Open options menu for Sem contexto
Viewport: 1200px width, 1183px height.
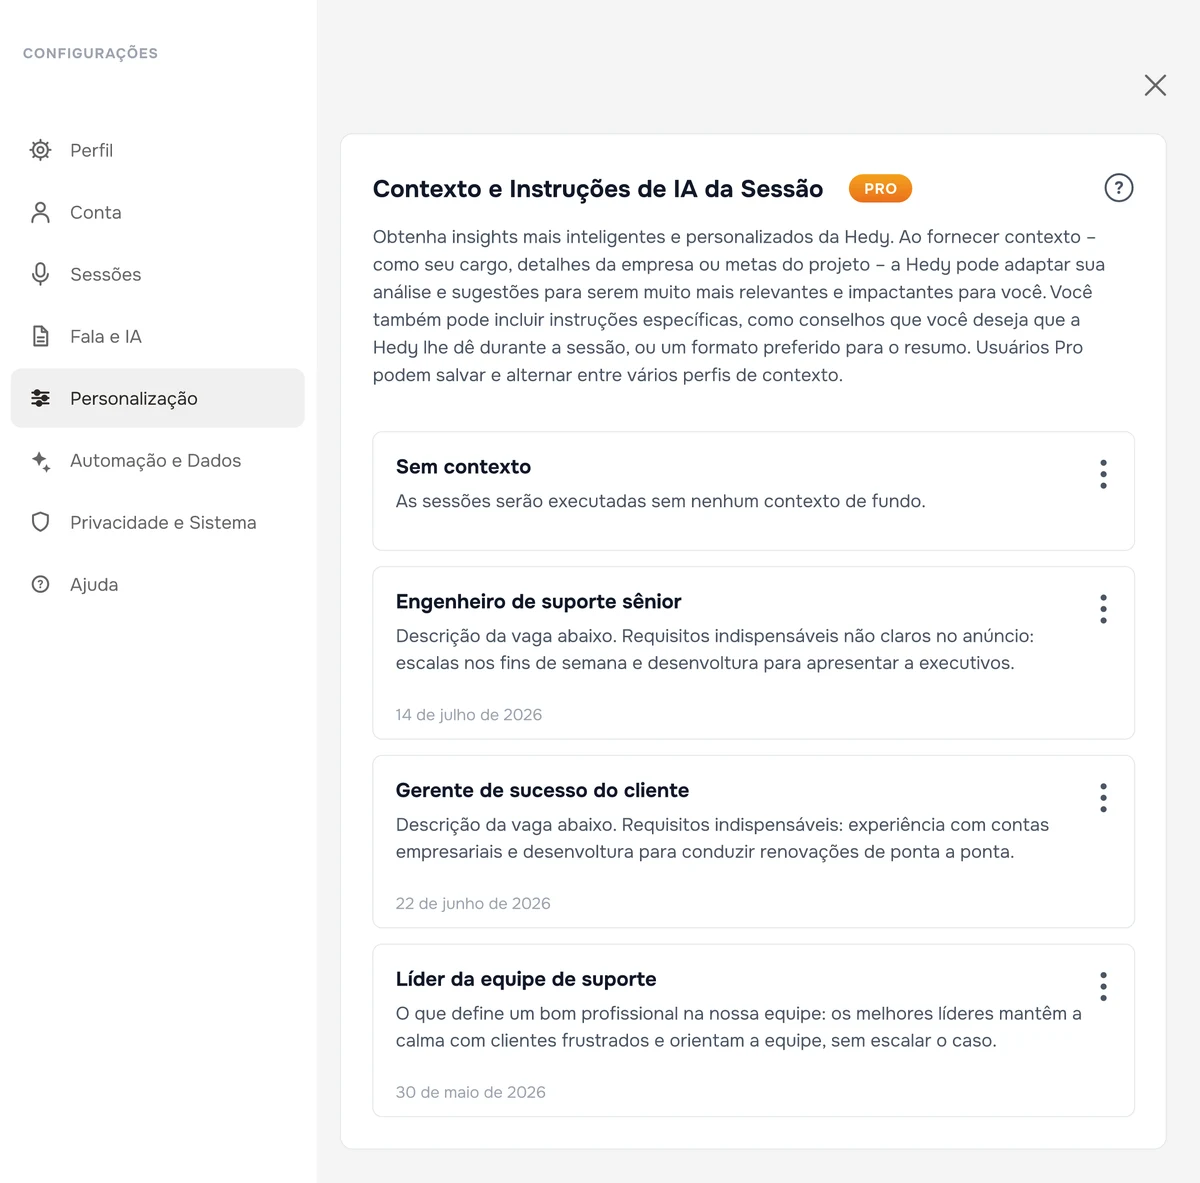coord(1103,474)
